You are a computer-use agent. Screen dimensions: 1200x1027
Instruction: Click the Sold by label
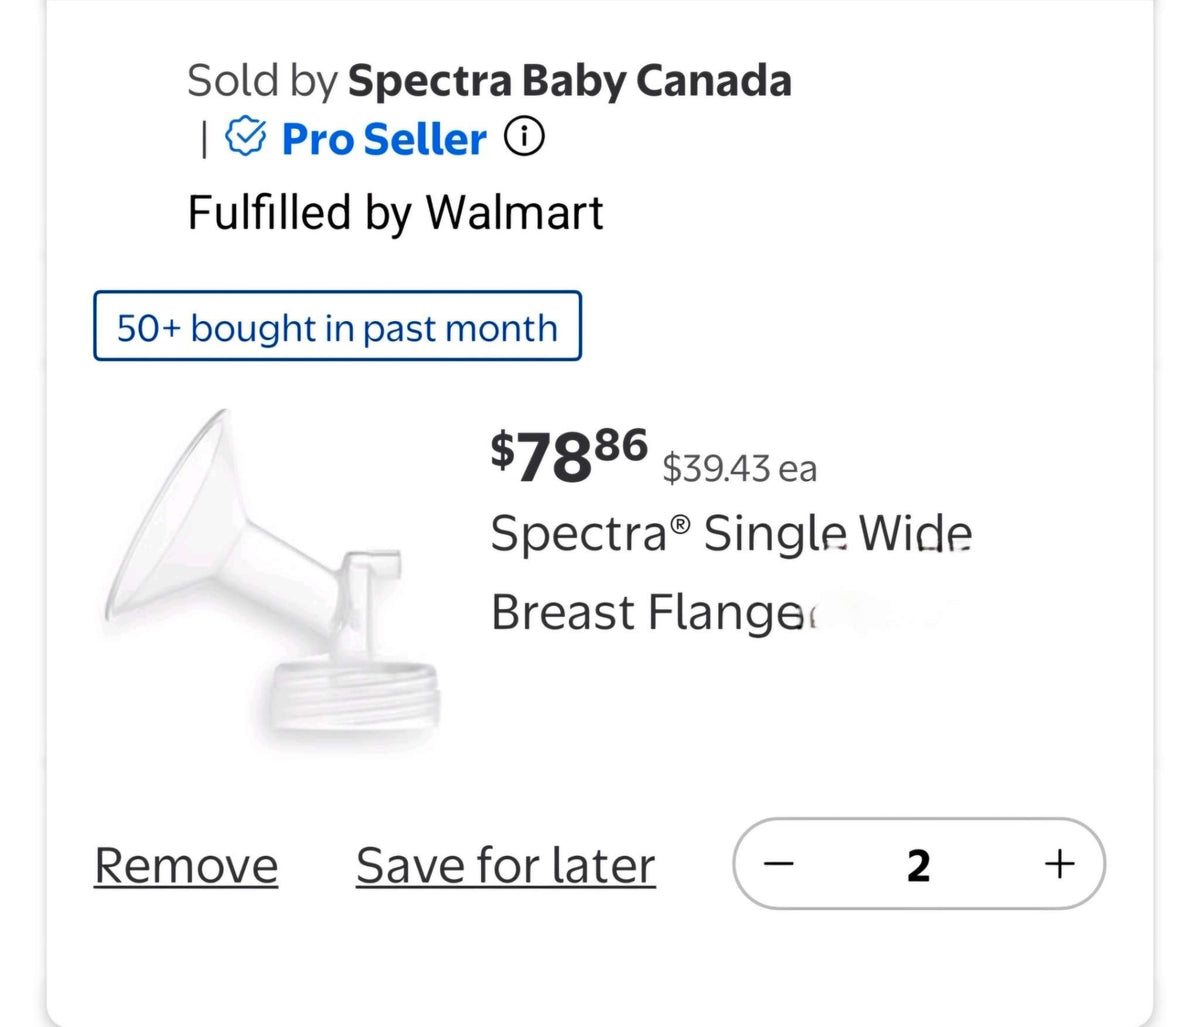(263, 81)
